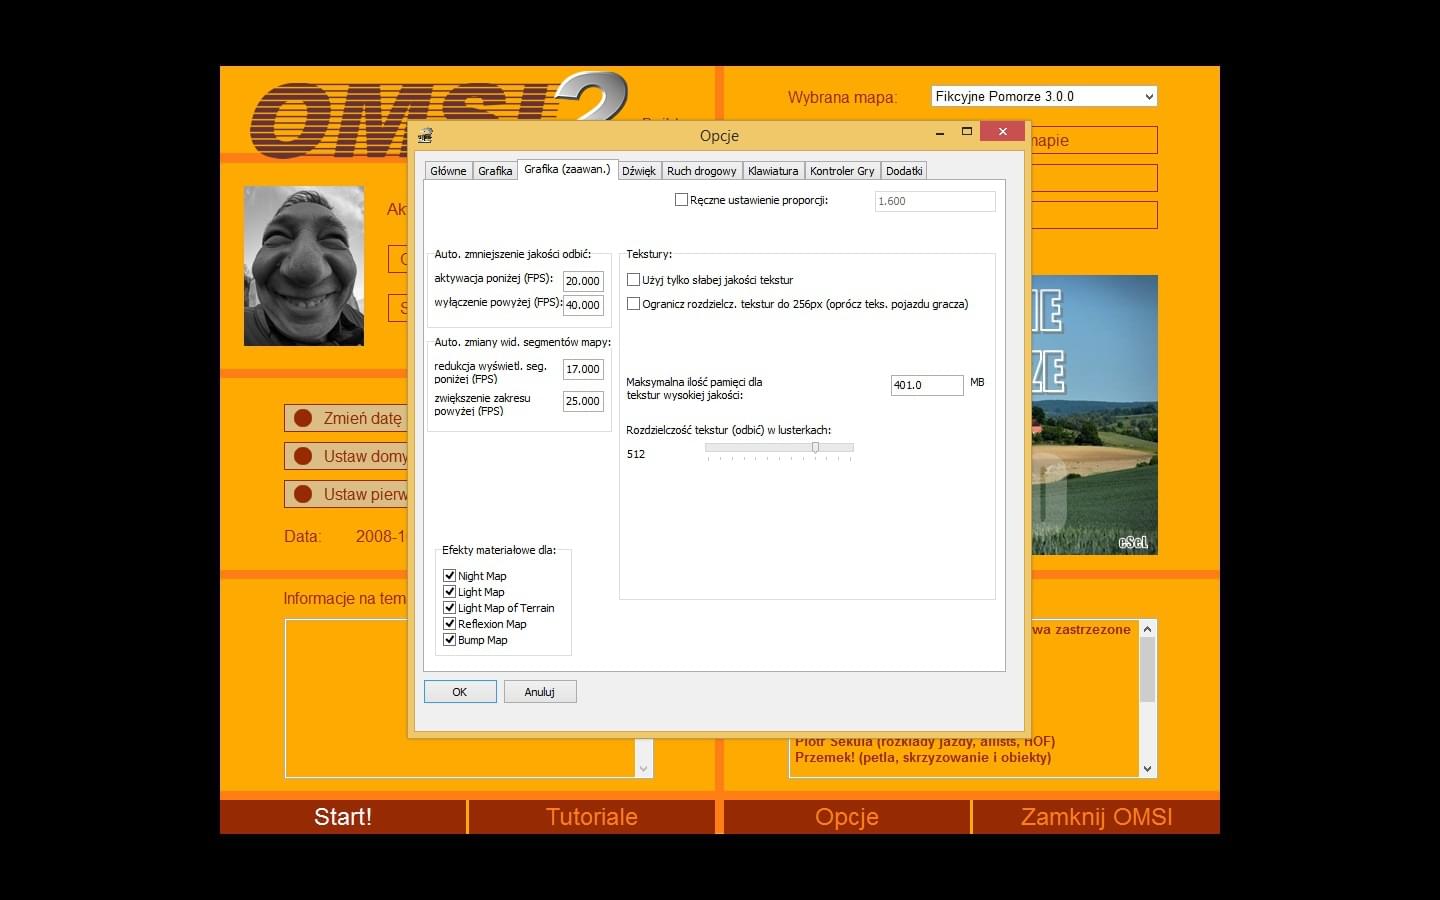Click the driver profile photo
Image resolution: width=1440 pixels, height=900 pixels.
304,266
